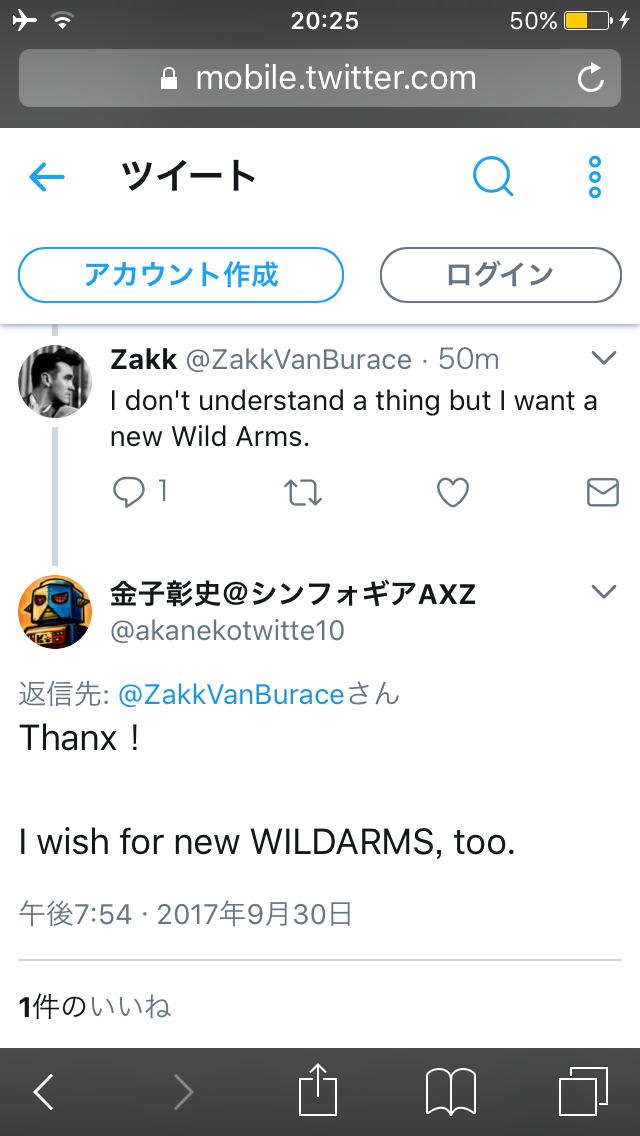Expand options chevron on Zakk's tweet

click(604, 357)
